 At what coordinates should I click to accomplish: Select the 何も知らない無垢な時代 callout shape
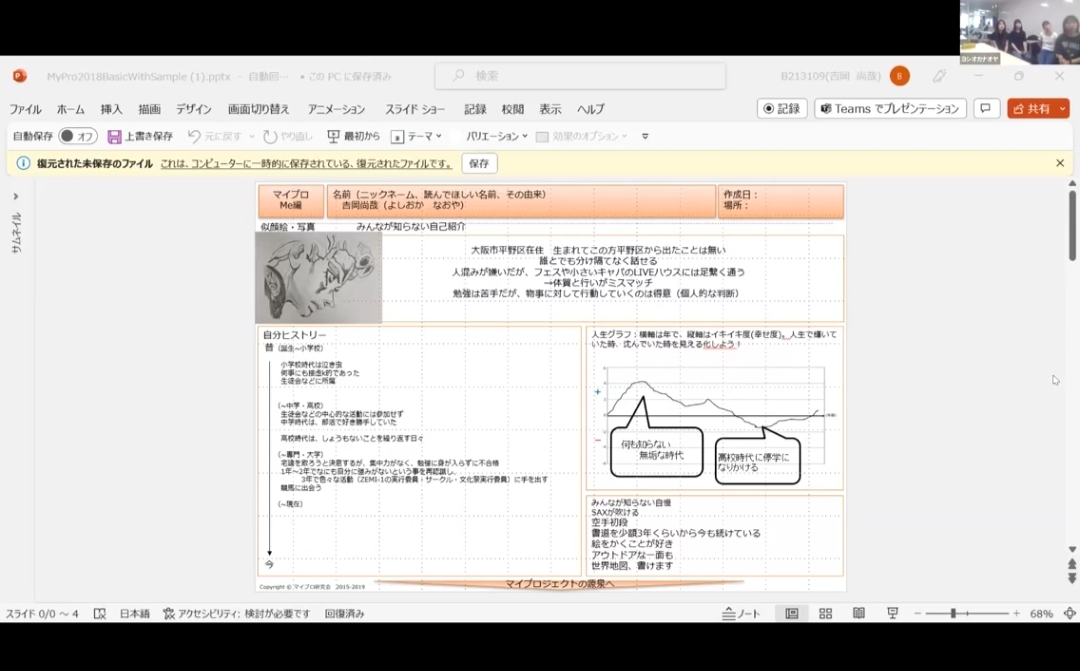click(x=656, y=451)
